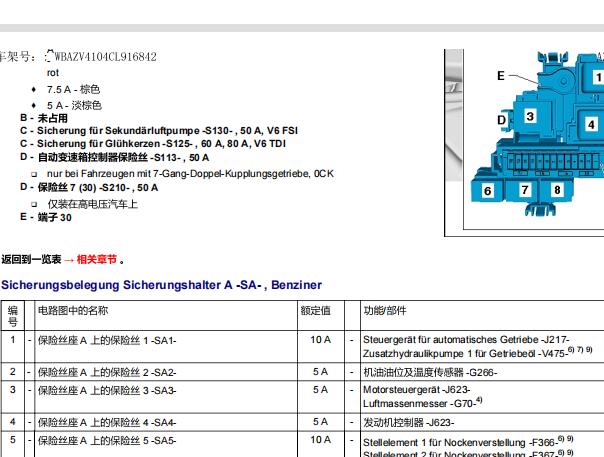Click cell 发动机控制器 -J623-
This screenshot has width=604, height=457.
(x=409, y=422)
